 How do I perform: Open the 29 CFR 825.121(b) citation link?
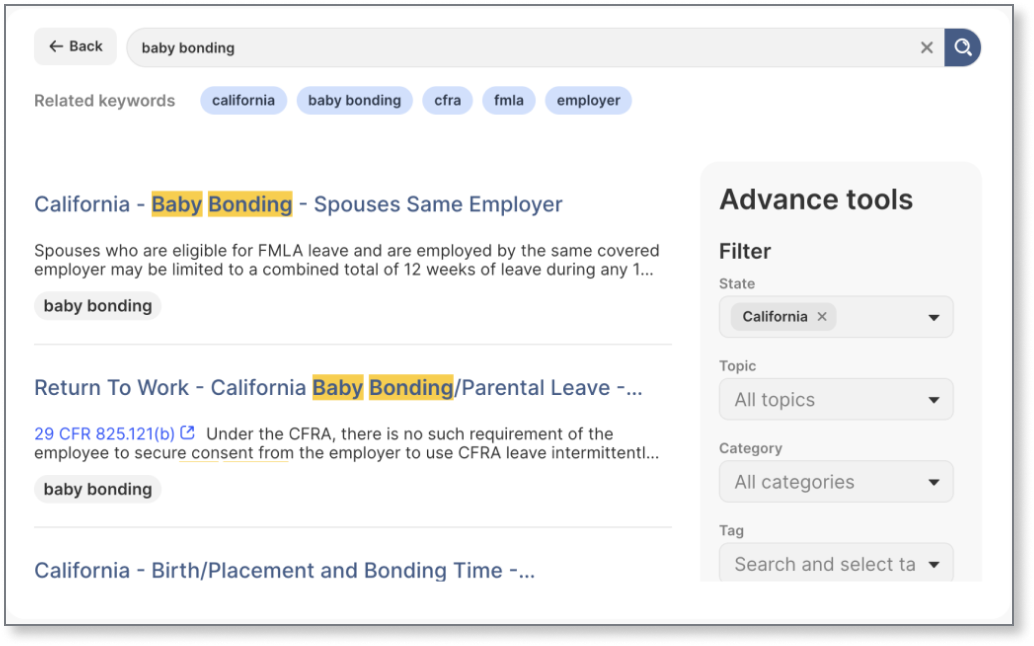tap(104, 433)
